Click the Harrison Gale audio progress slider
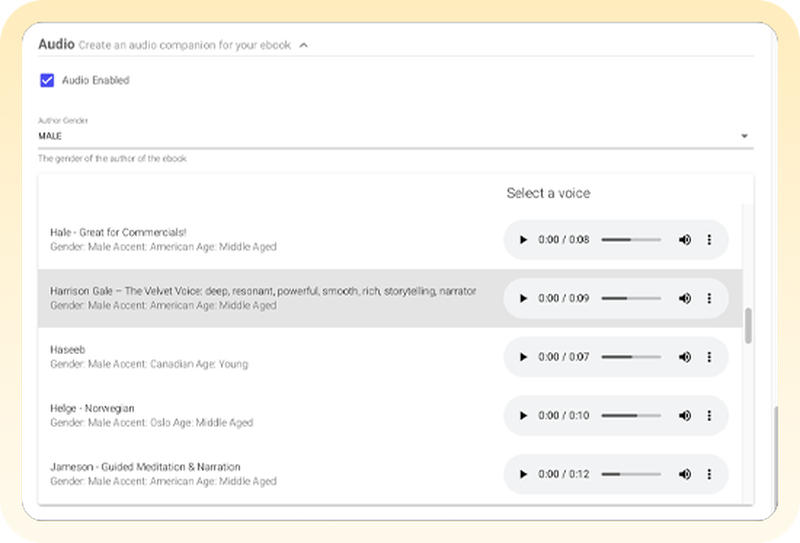 pos(630,298)
